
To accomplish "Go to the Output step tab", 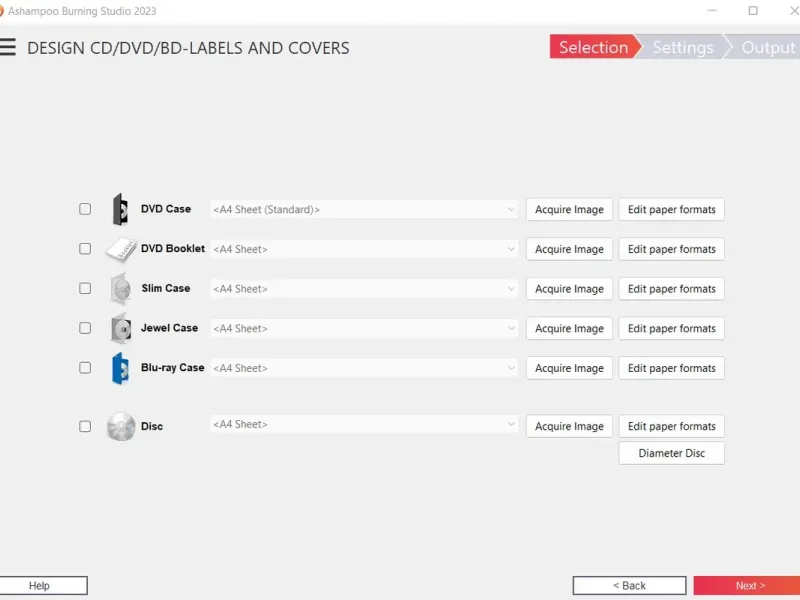I will (764, 47).
